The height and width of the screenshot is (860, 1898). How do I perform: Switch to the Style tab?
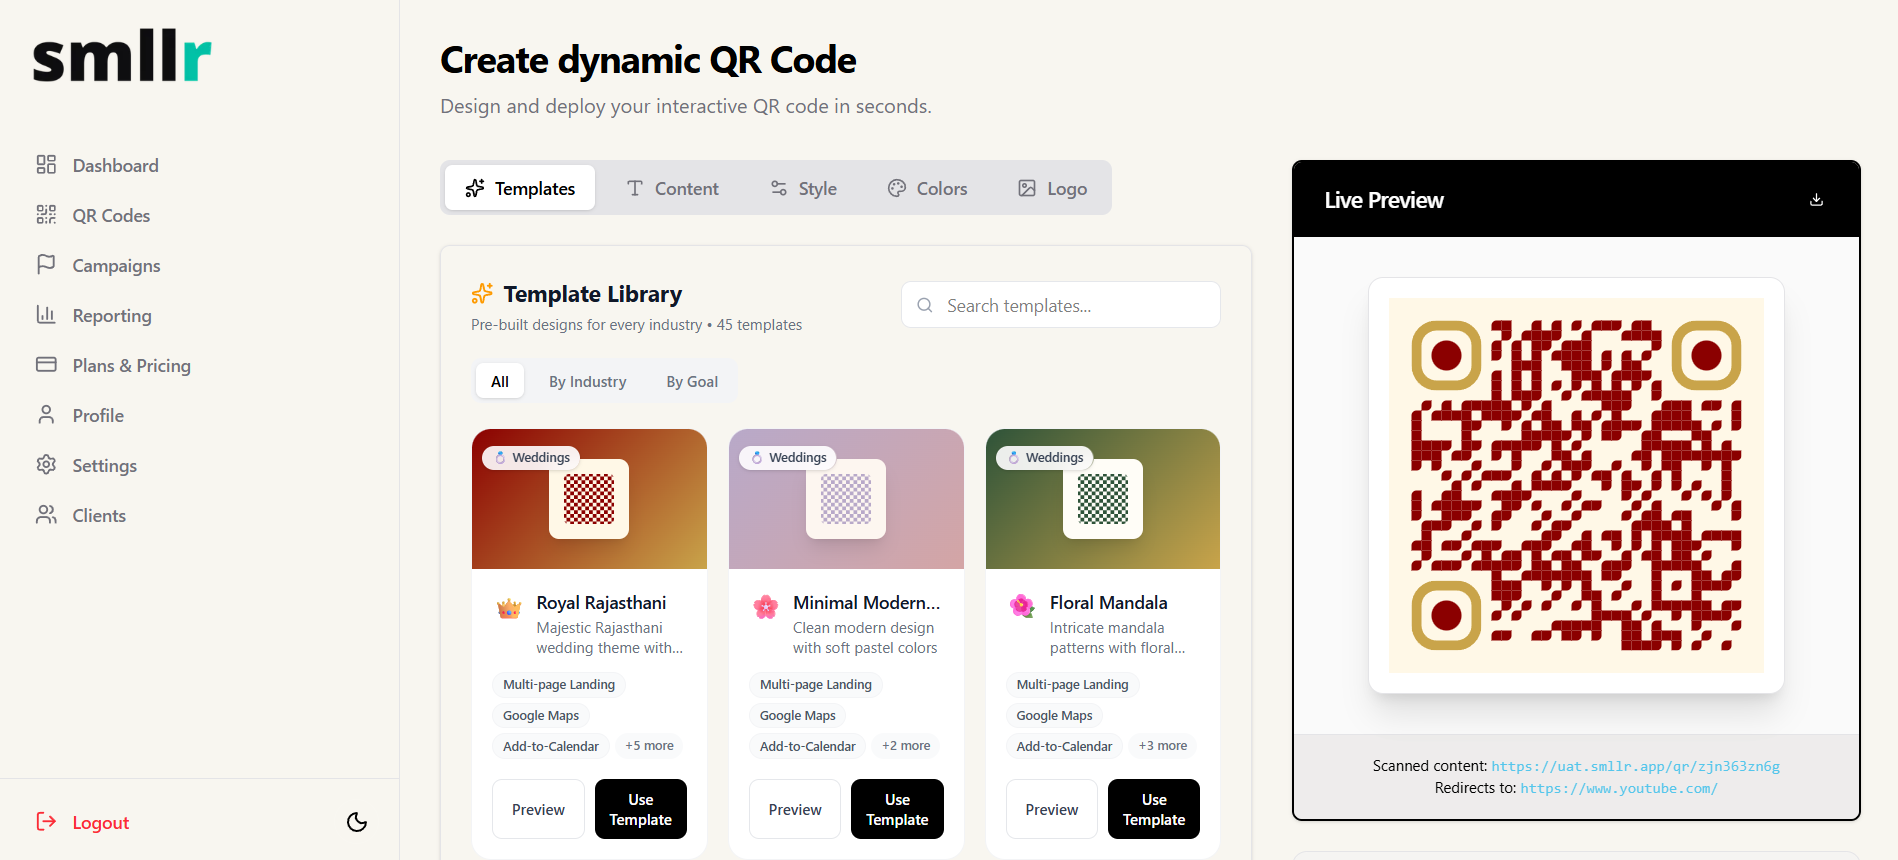pos(803,188)
